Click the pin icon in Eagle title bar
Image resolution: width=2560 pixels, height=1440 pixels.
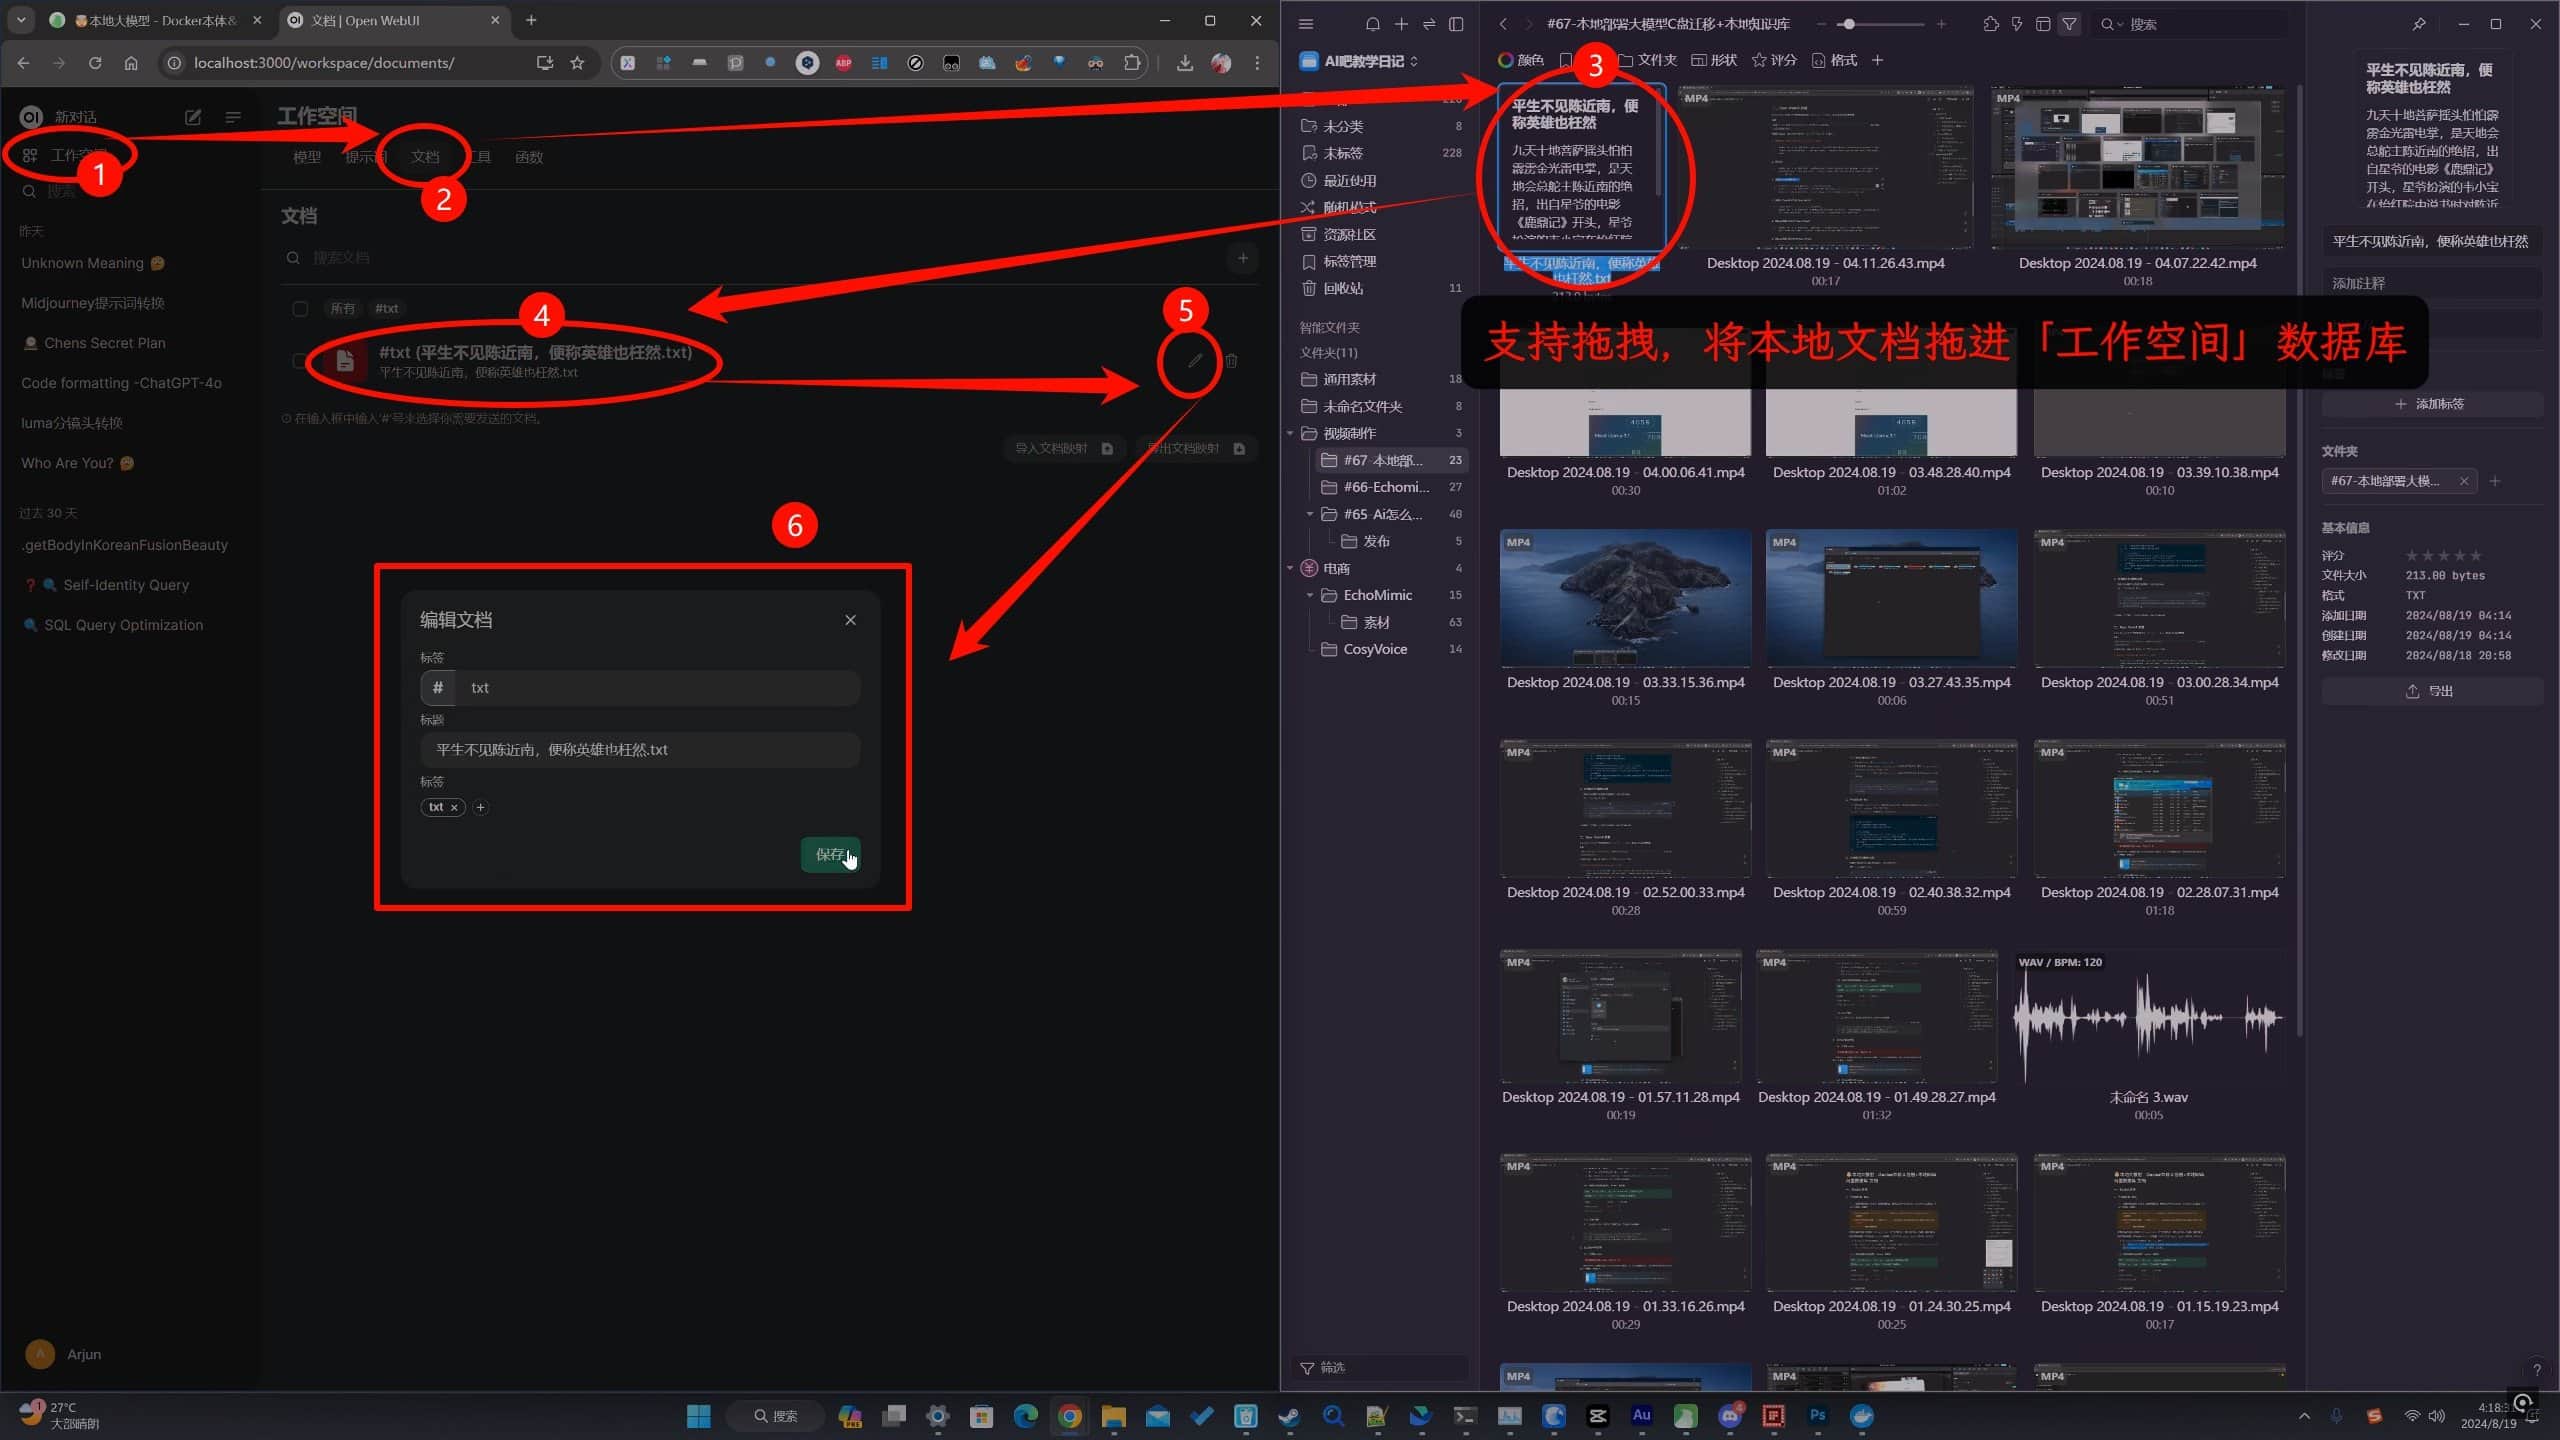coord(2418,24)
